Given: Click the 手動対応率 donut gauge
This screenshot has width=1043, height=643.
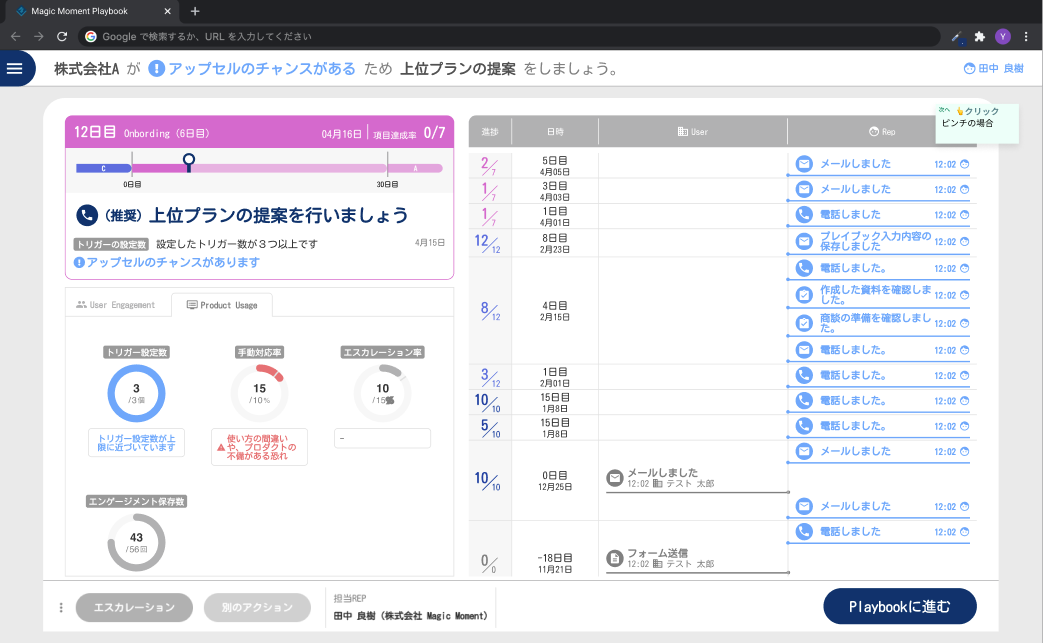Looking at the screenshot, I should point(259,393).
